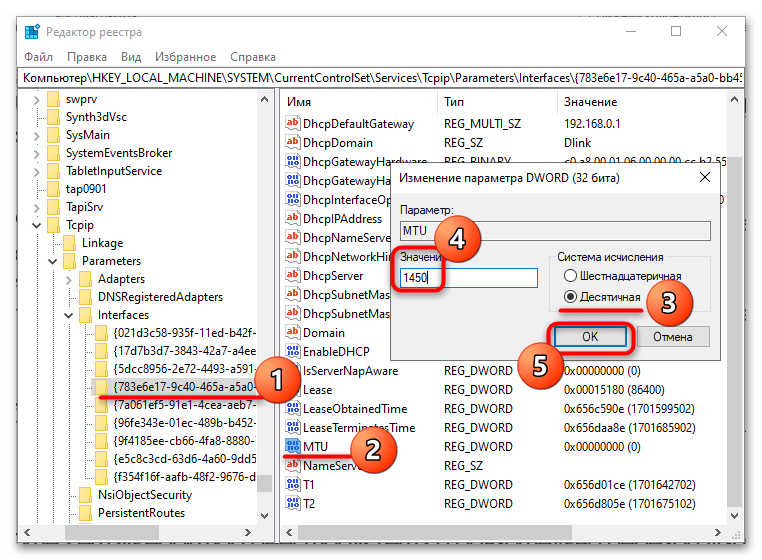Open the Правка menu
Viewport: 762px width, 560px height.
87,57
